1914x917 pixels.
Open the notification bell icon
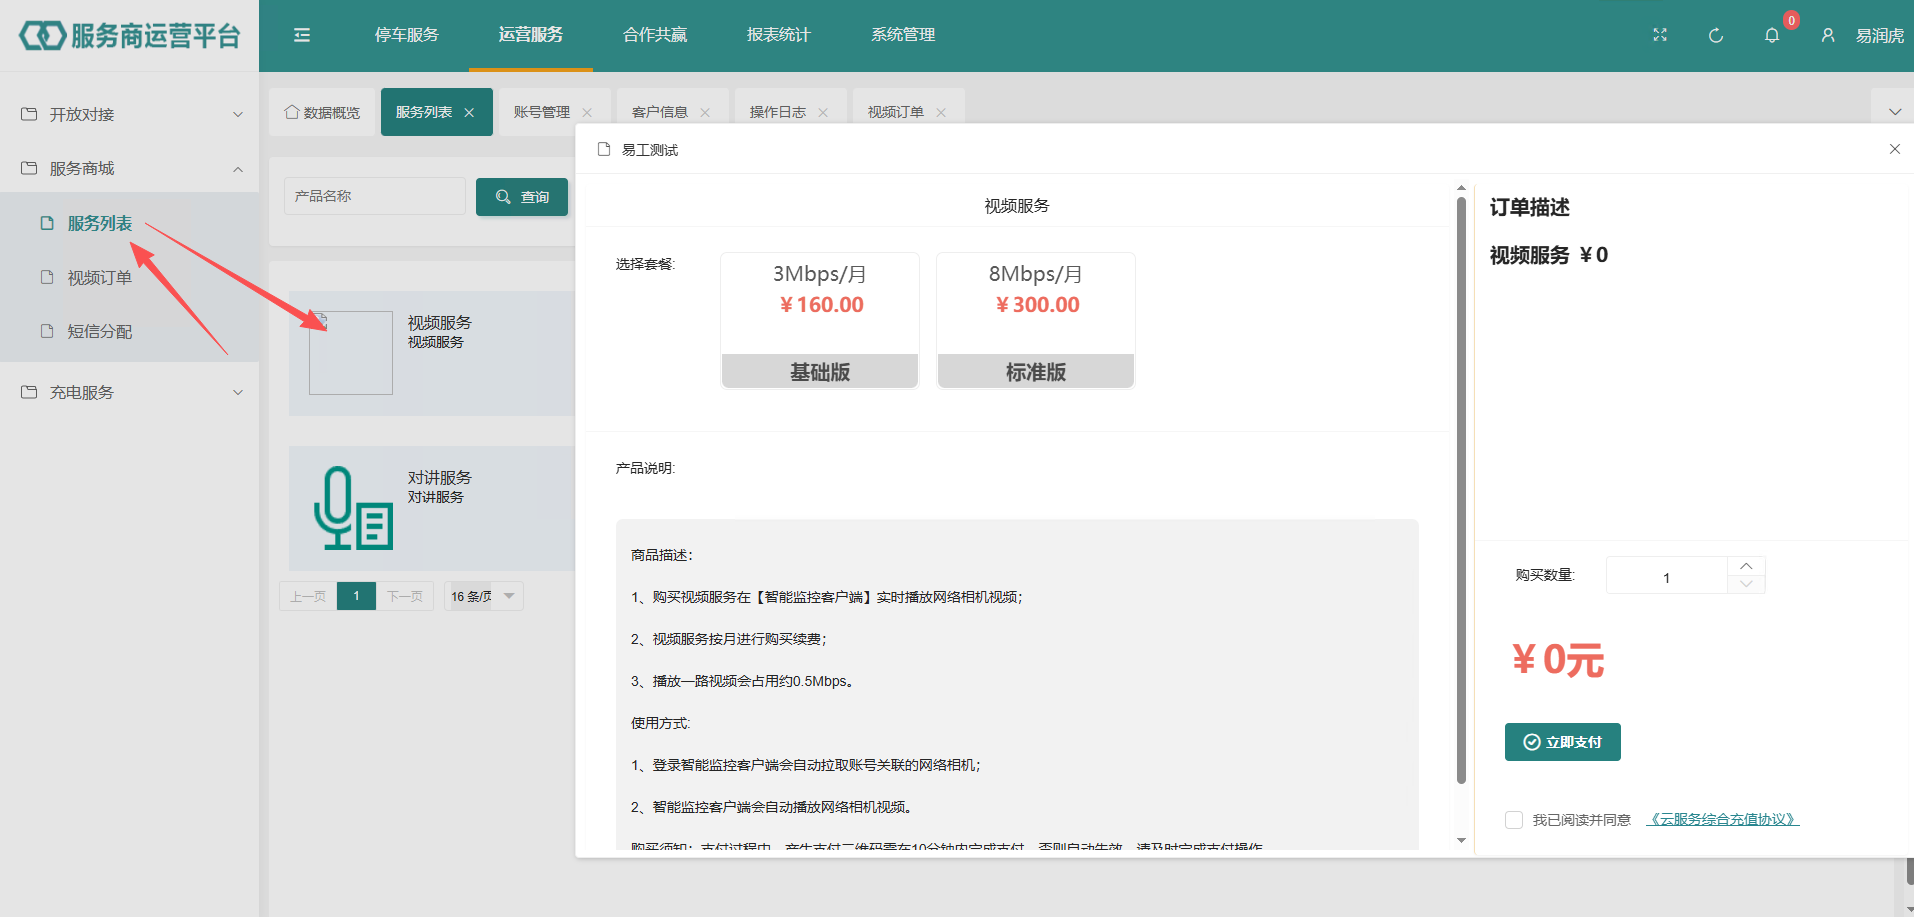pyautogui.click(x=1772, y=36)
